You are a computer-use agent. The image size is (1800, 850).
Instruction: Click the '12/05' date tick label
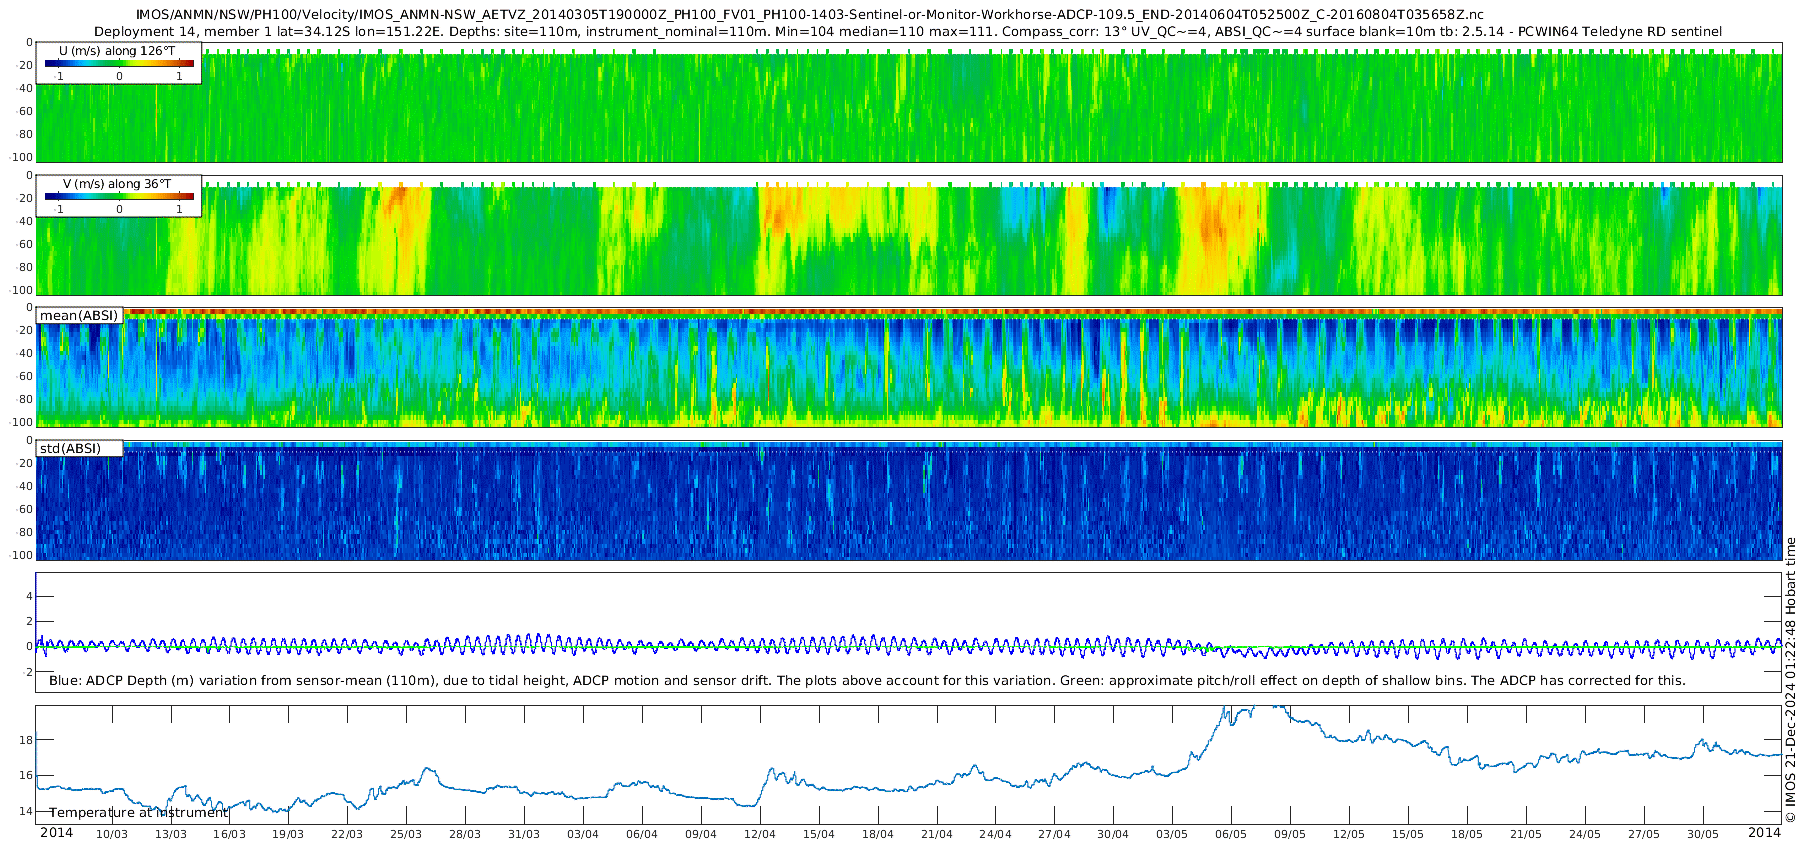(x=1349, y=834)
